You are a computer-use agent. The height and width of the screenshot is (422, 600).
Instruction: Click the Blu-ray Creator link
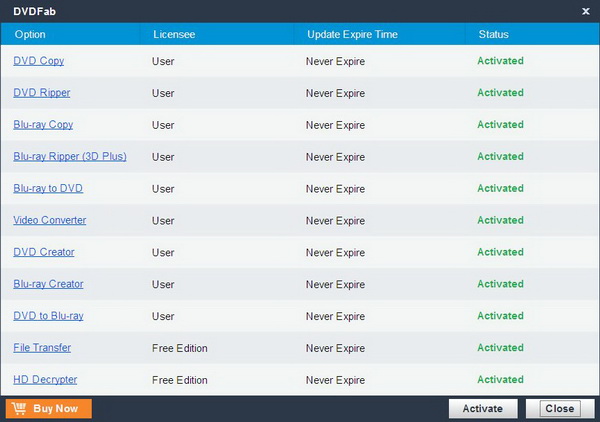pos(48,284)
